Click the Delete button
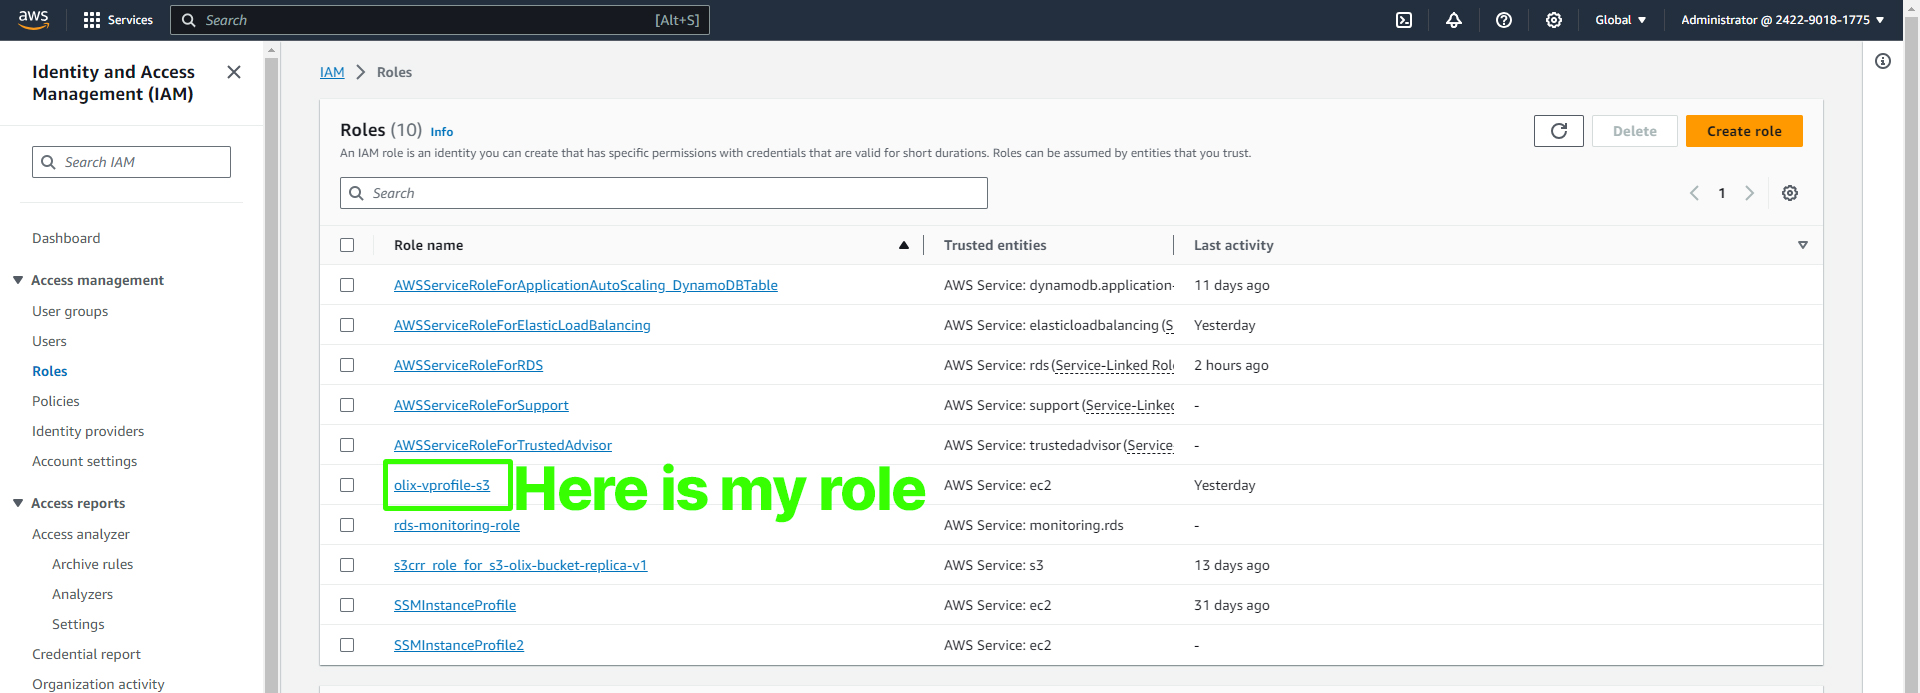 click(x=1635, y=131)
